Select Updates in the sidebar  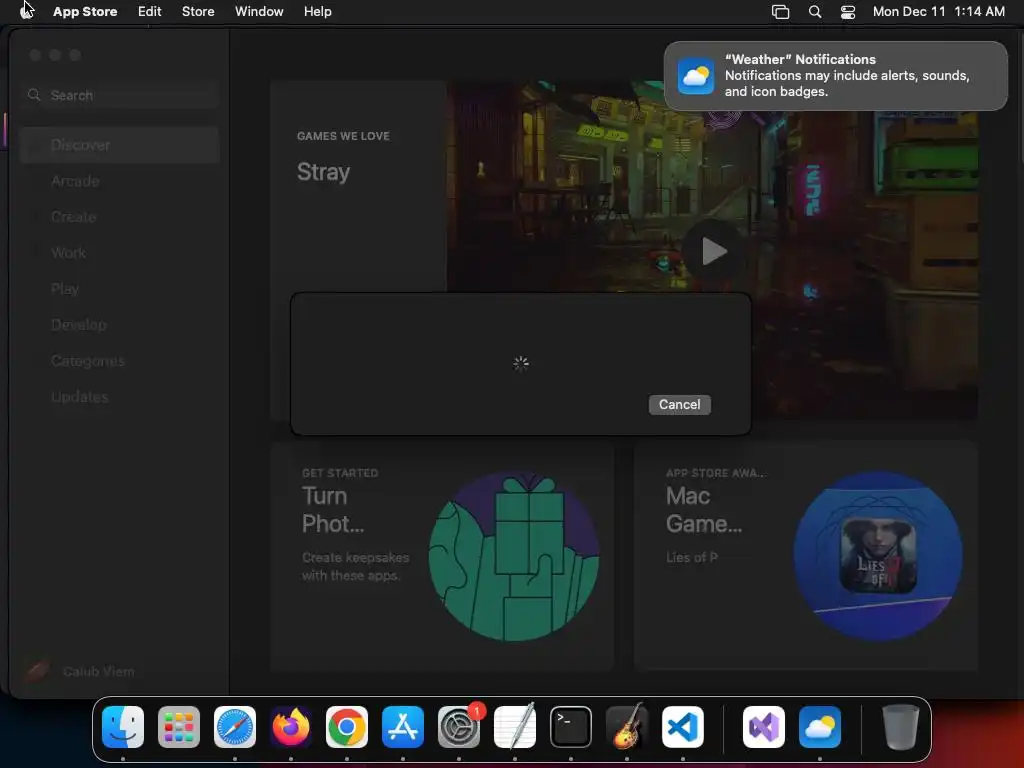120,396
